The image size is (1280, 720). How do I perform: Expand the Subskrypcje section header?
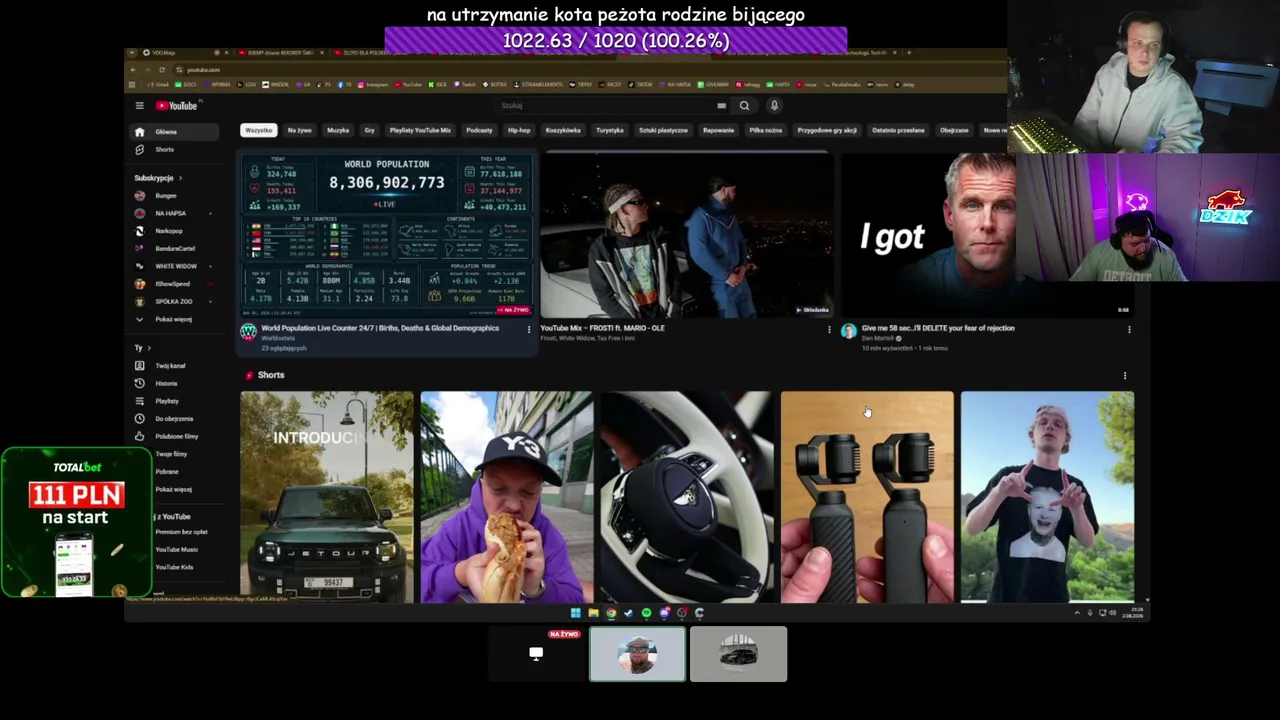pyautogui.click(x=159, y=178)
